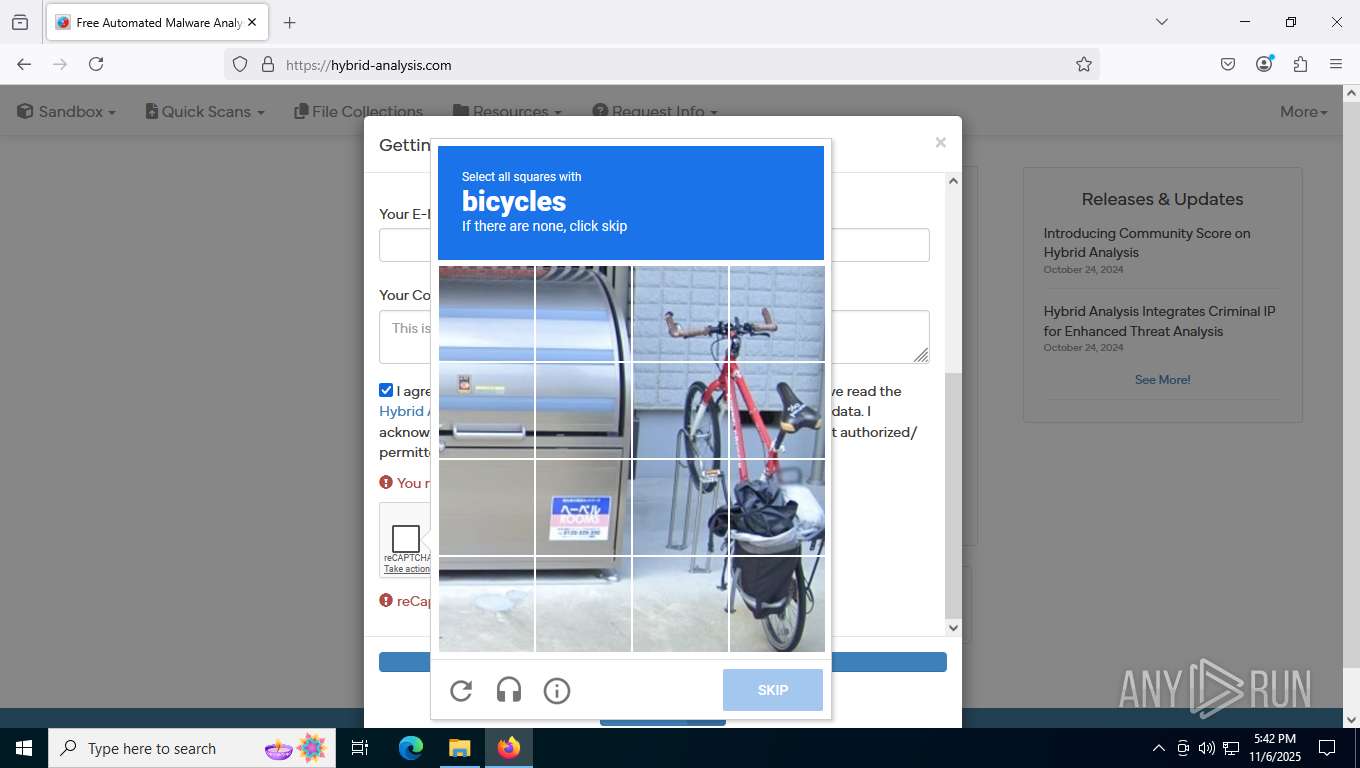Click the taskbar search box

(192, 748)
